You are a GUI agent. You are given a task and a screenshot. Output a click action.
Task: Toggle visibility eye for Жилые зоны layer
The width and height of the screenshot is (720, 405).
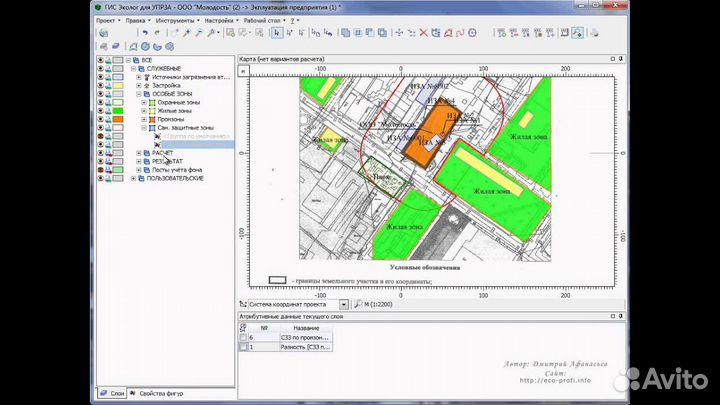tap(101, 111)
